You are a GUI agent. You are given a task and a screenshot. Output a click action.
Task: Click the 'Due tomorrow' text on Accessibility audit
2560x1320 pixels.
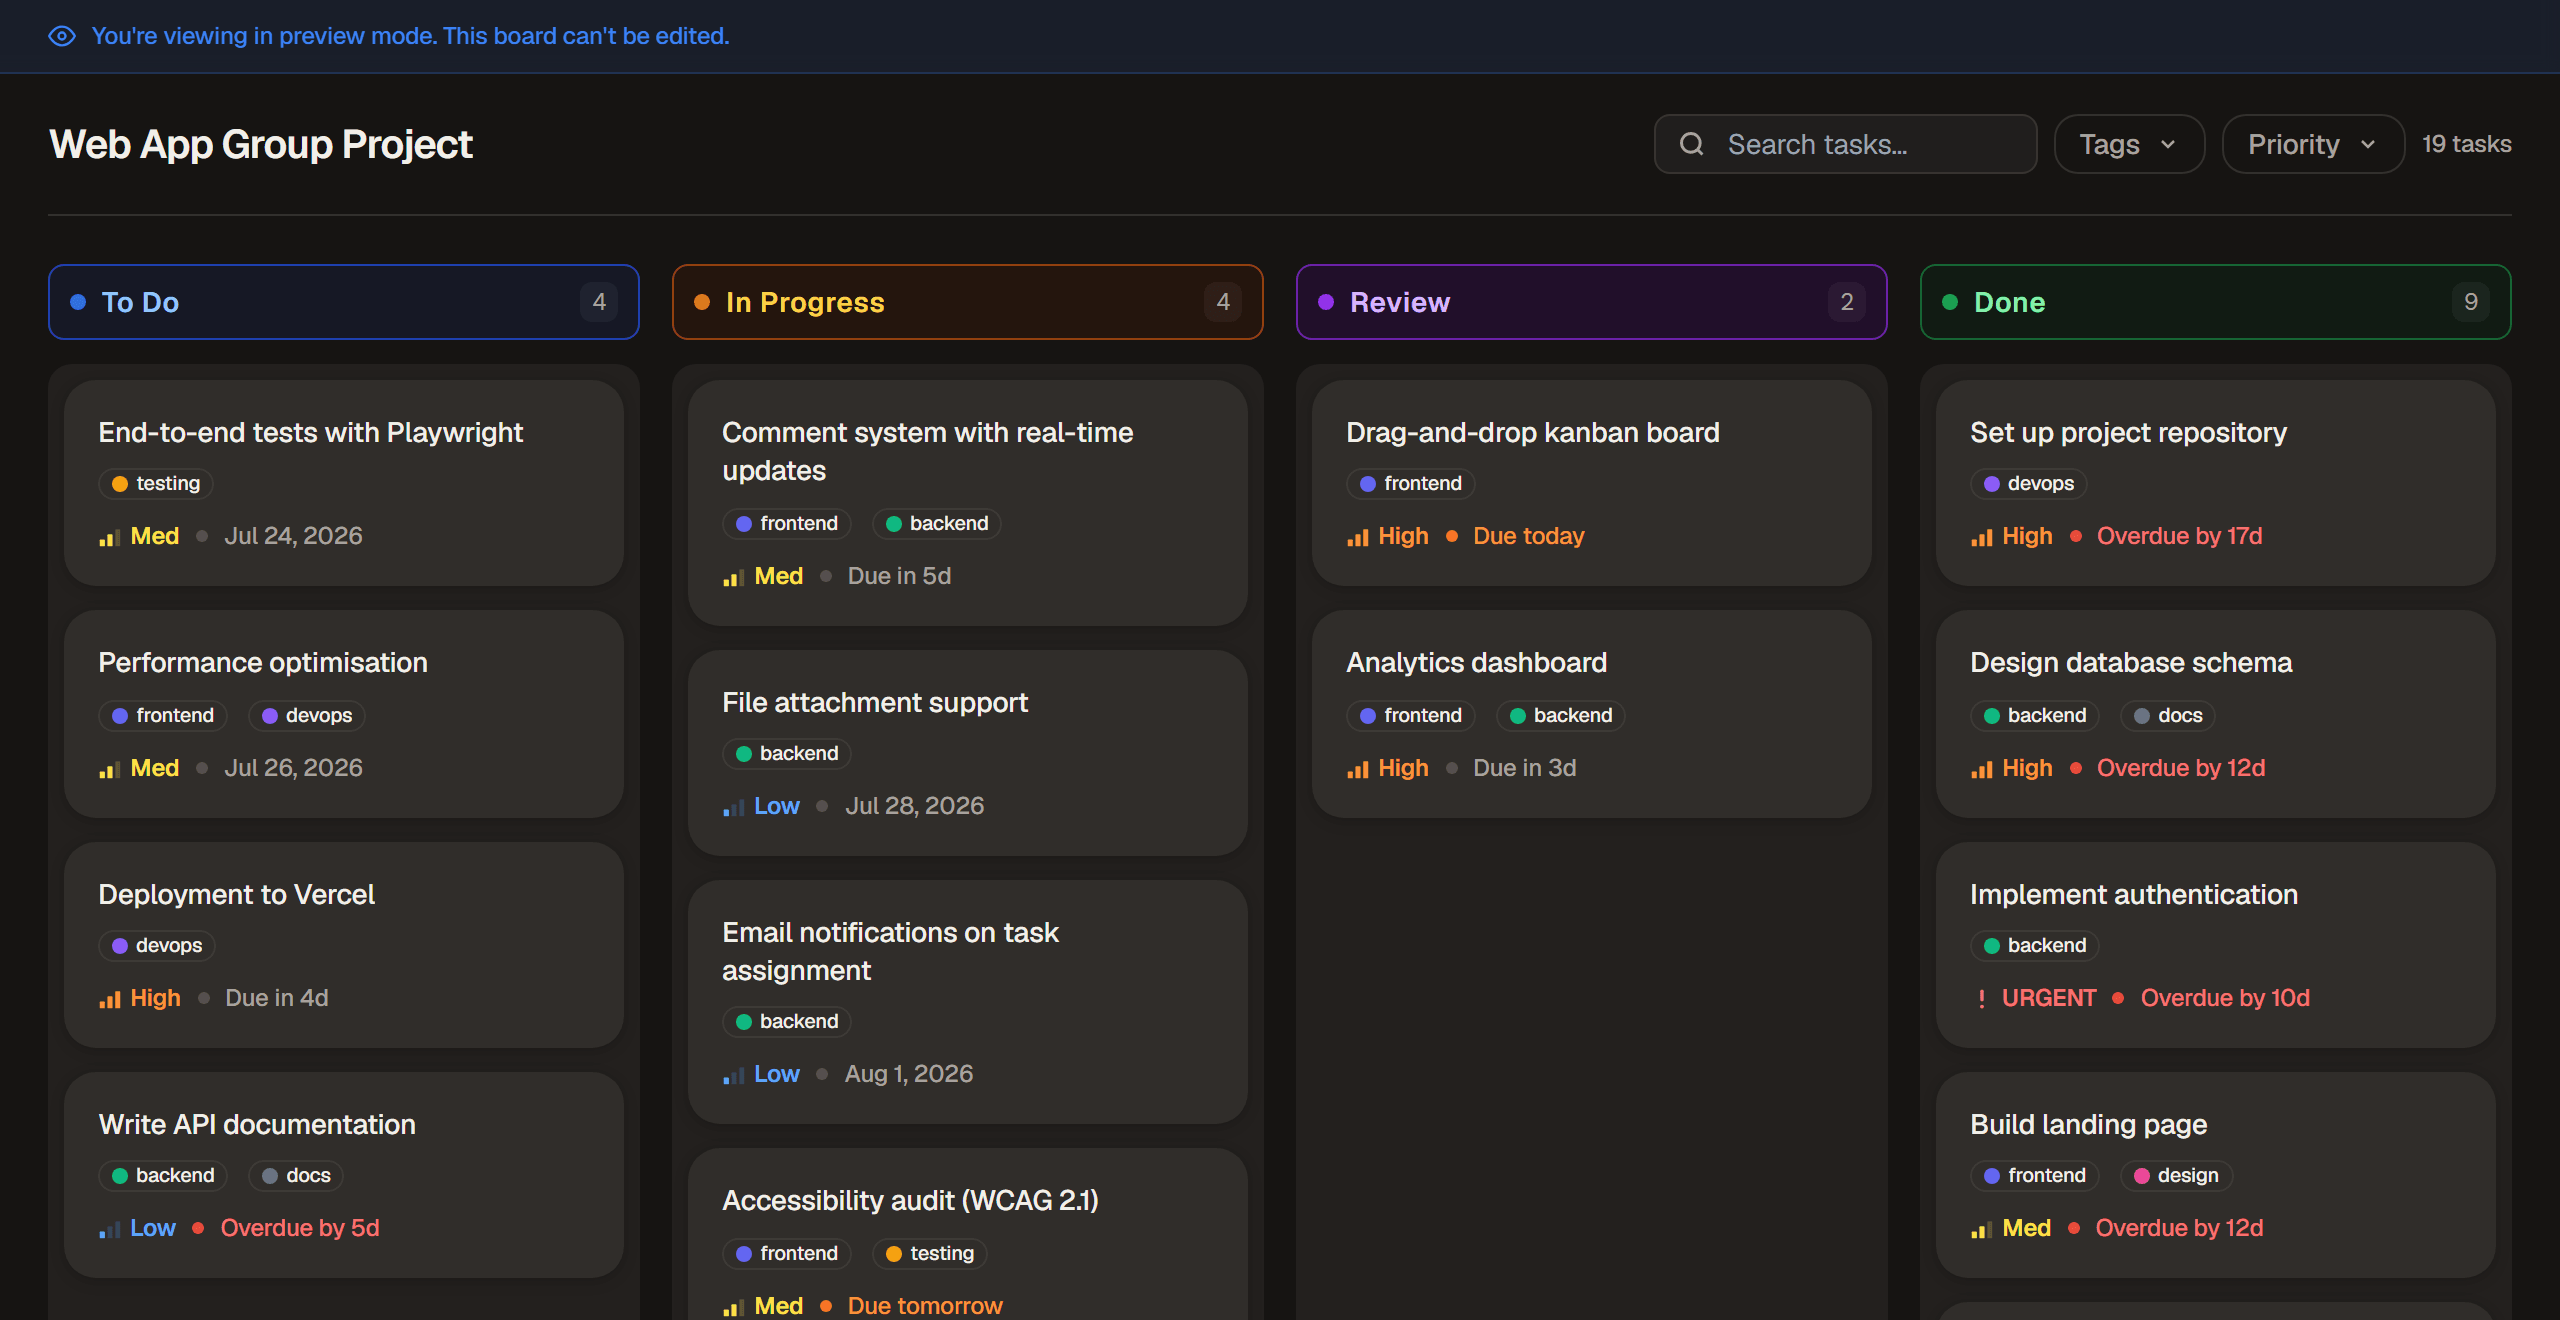click(x=924, y=1306)
